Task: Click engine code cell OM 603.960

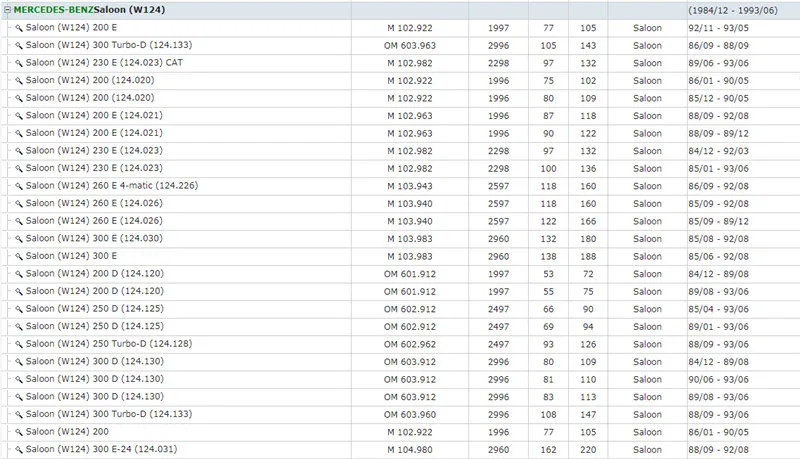Action: [410, 415]
